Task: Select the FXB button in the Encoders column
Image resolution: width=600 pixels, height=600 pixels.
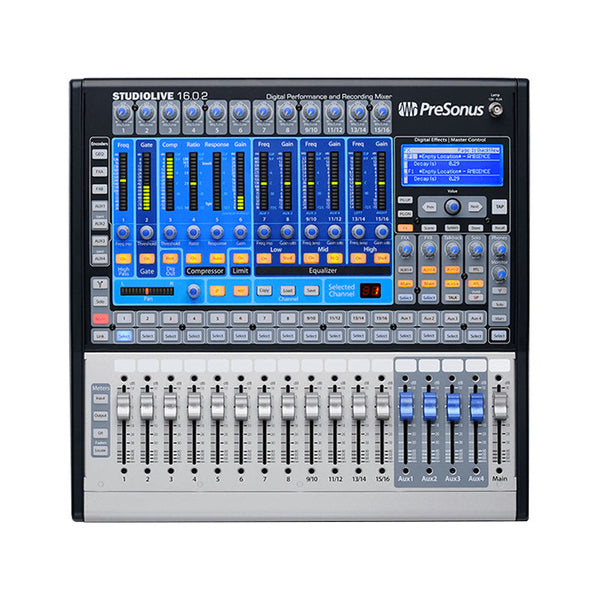Action: click(99, 189)
